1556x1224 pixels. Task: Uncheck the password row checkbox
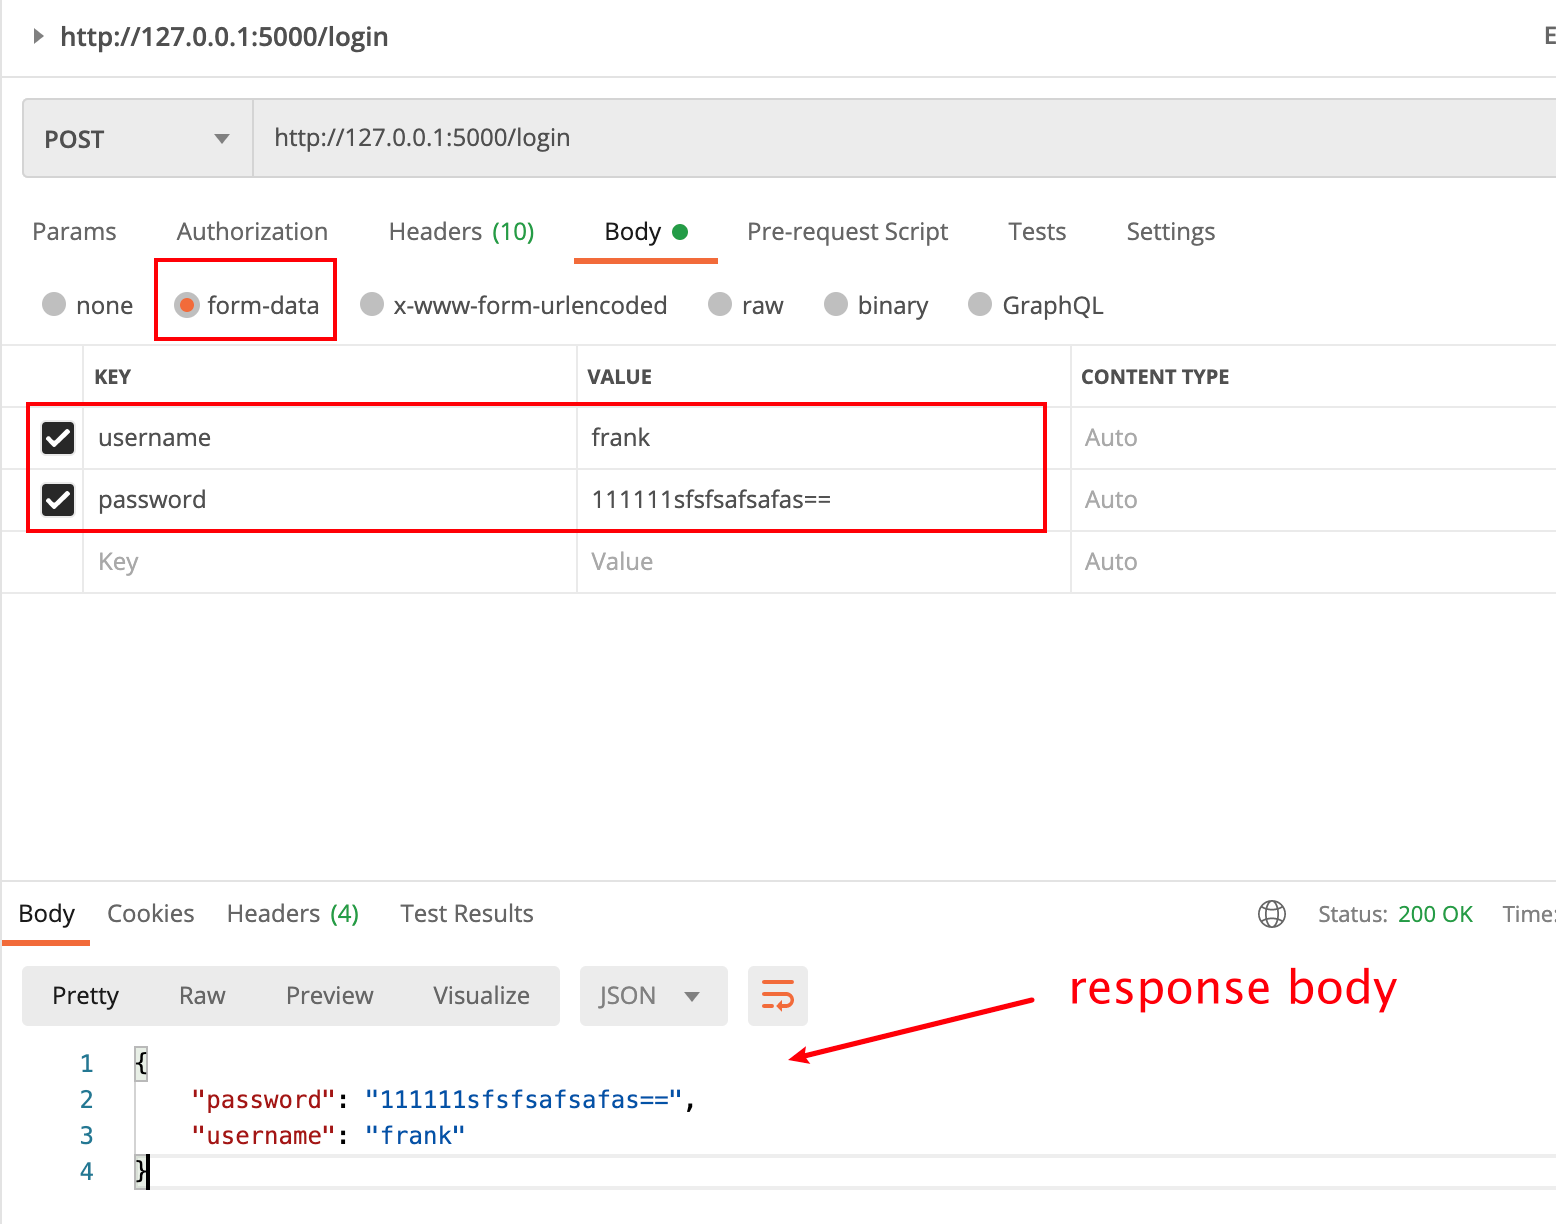(x=58, y=499)
